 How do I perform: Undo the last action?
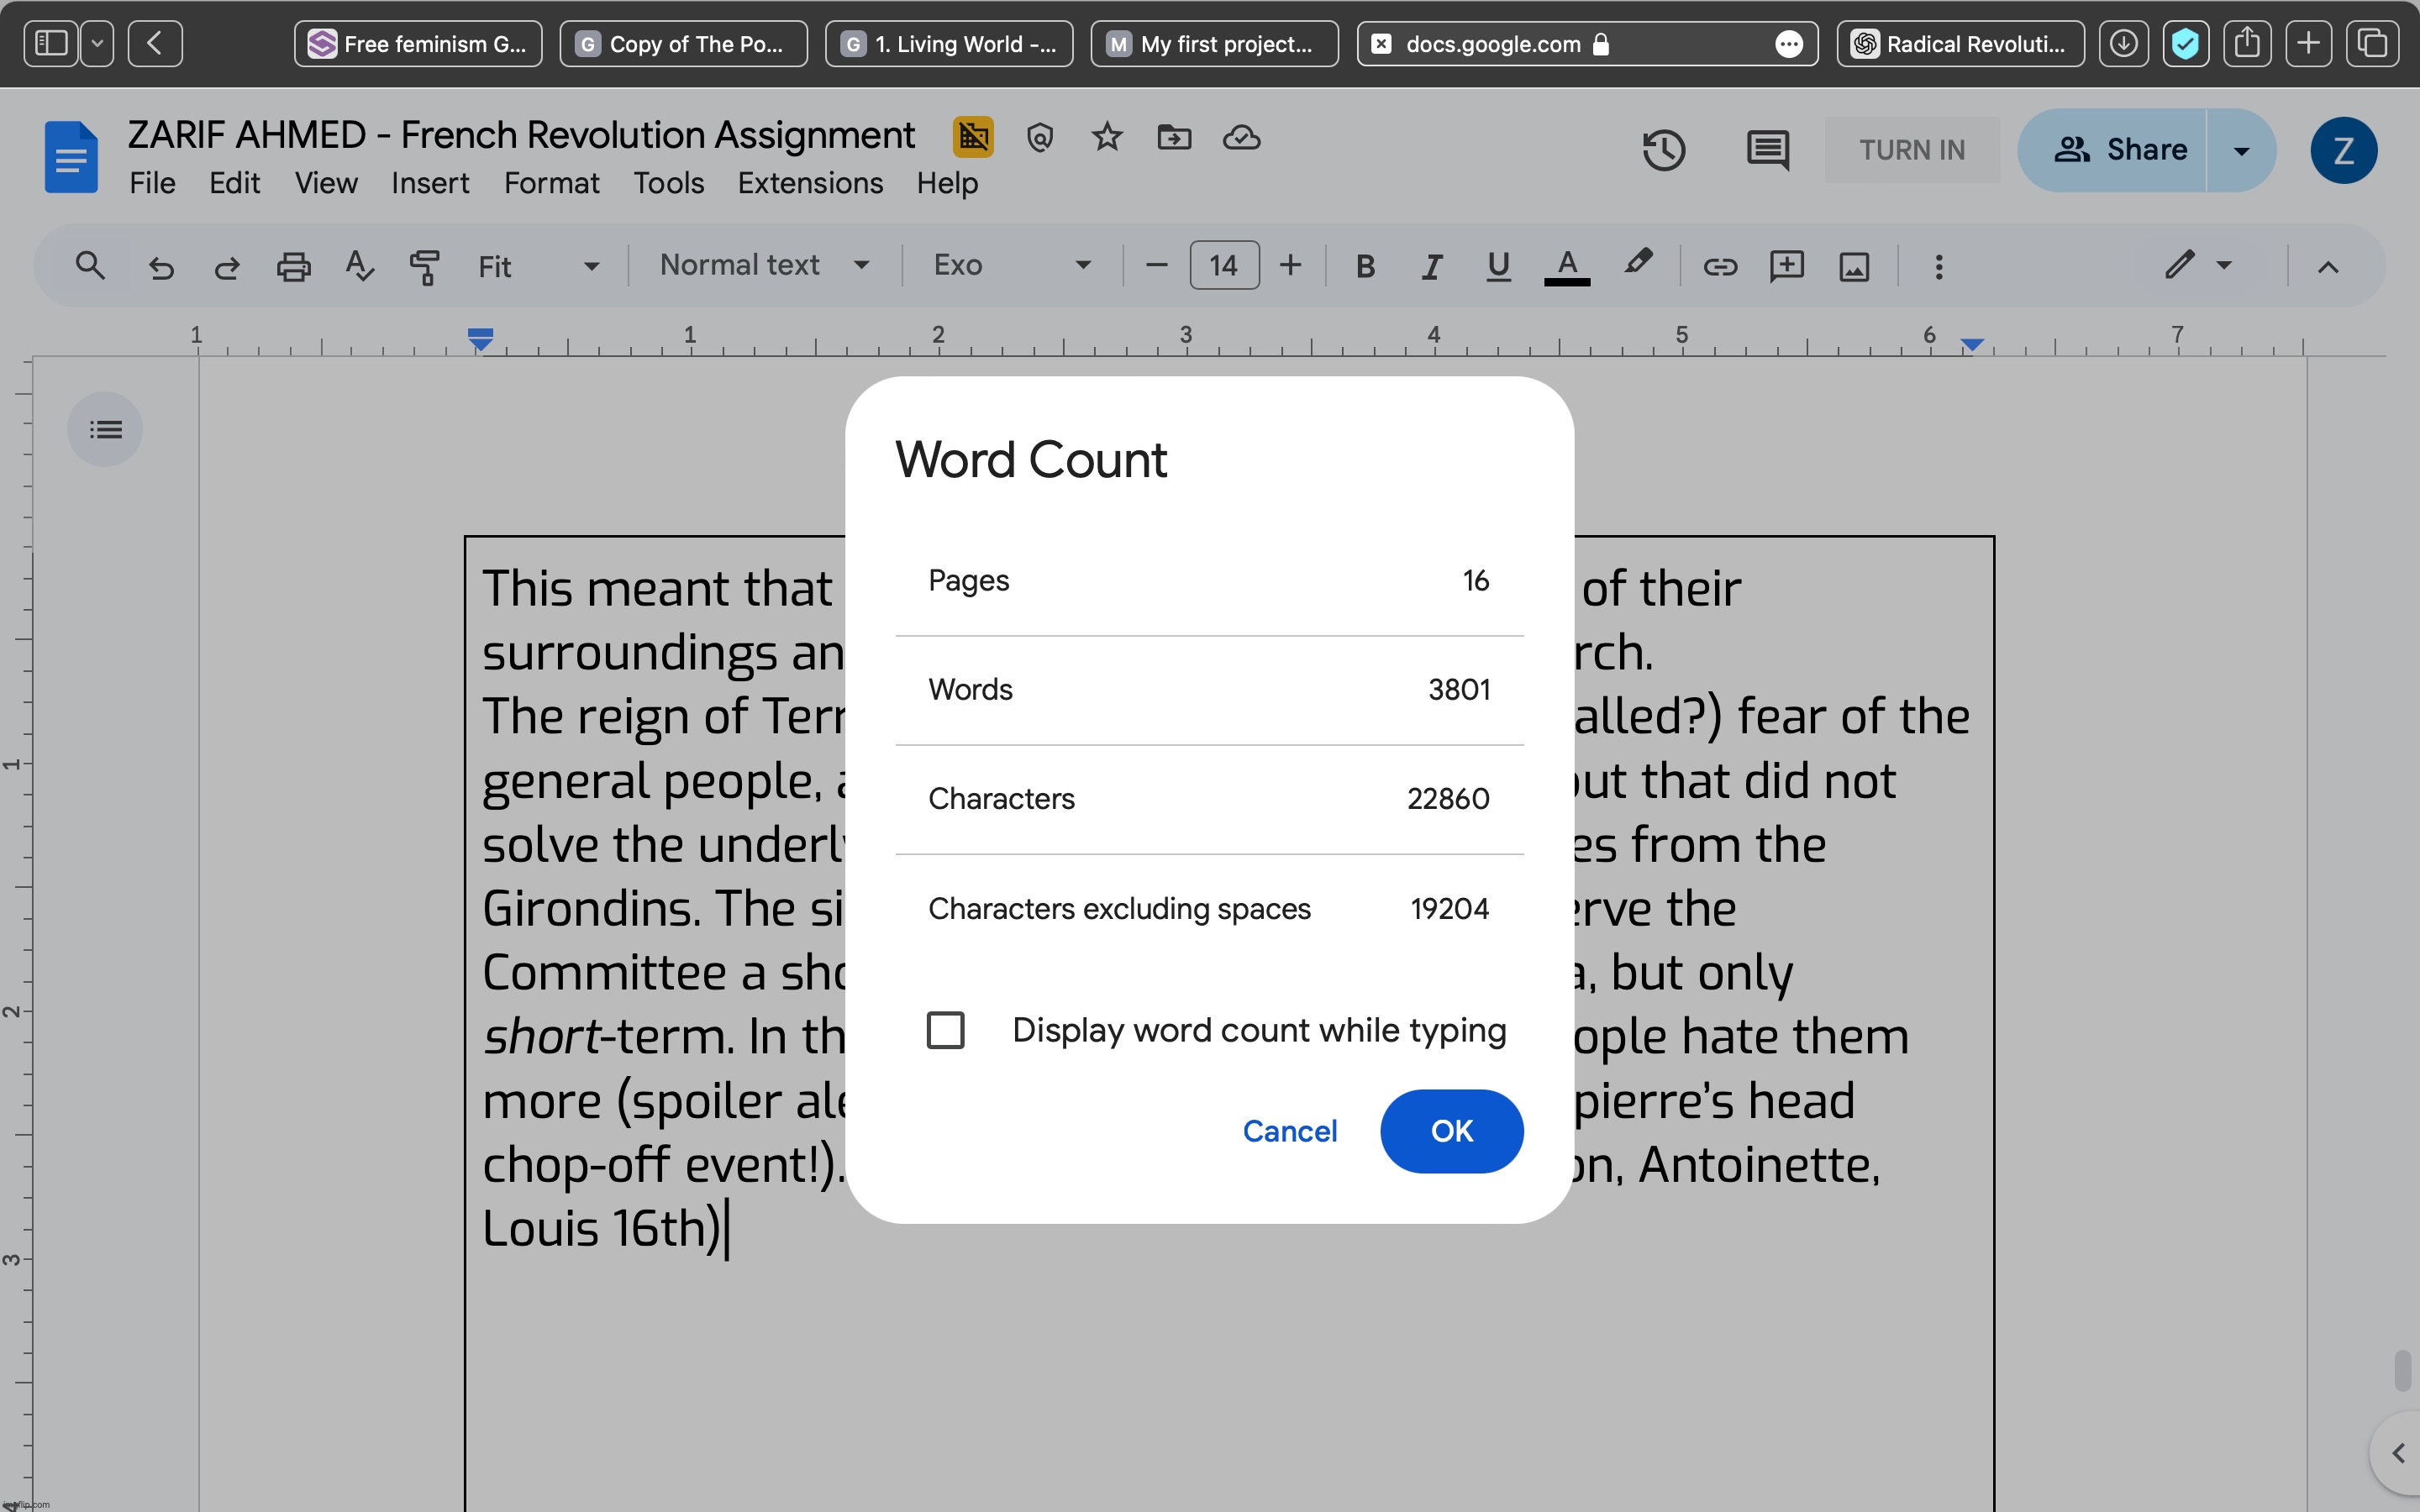tap(161, 267)
